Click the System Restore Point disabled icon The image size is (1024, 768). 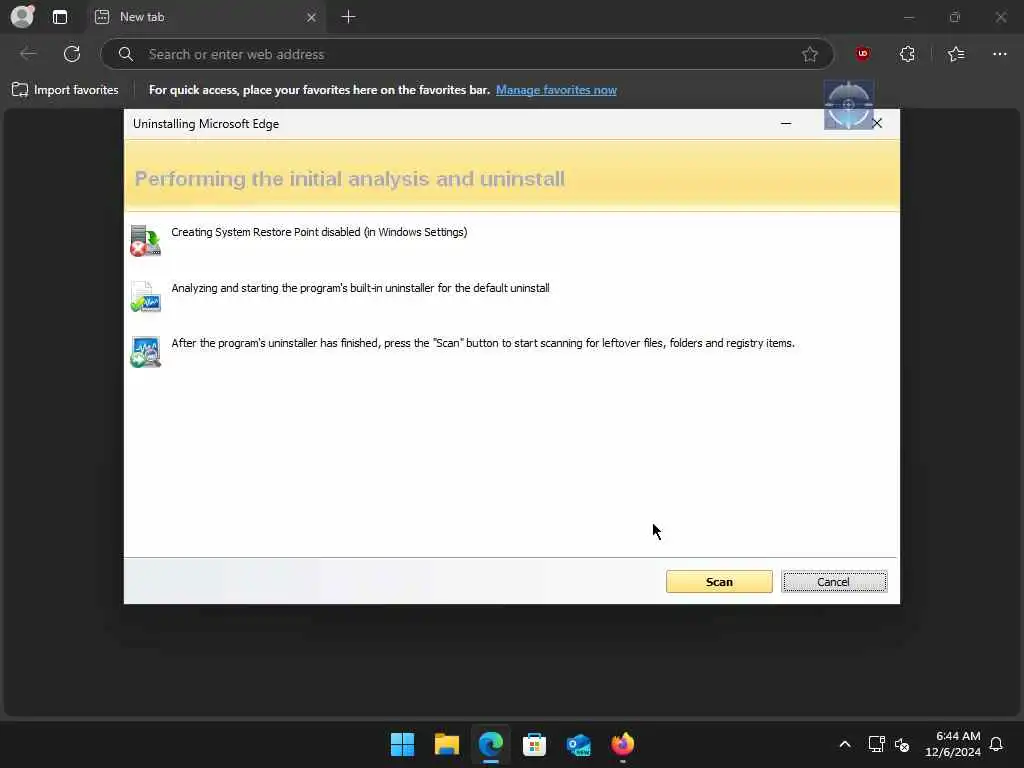(x=145, y=241)
